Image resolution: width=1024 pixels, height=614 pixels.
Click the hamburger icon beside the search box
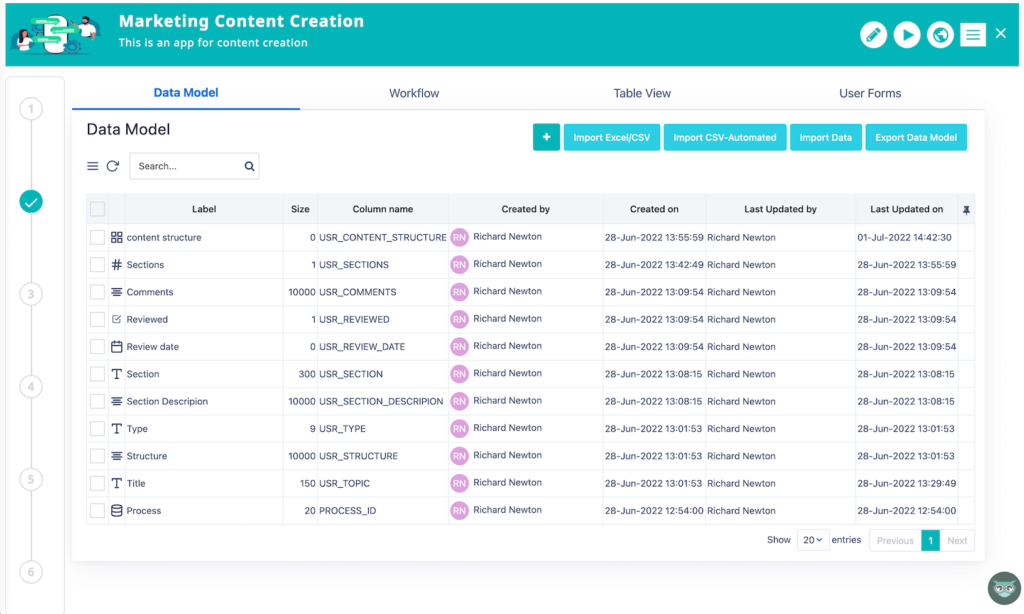pos(91,165)
